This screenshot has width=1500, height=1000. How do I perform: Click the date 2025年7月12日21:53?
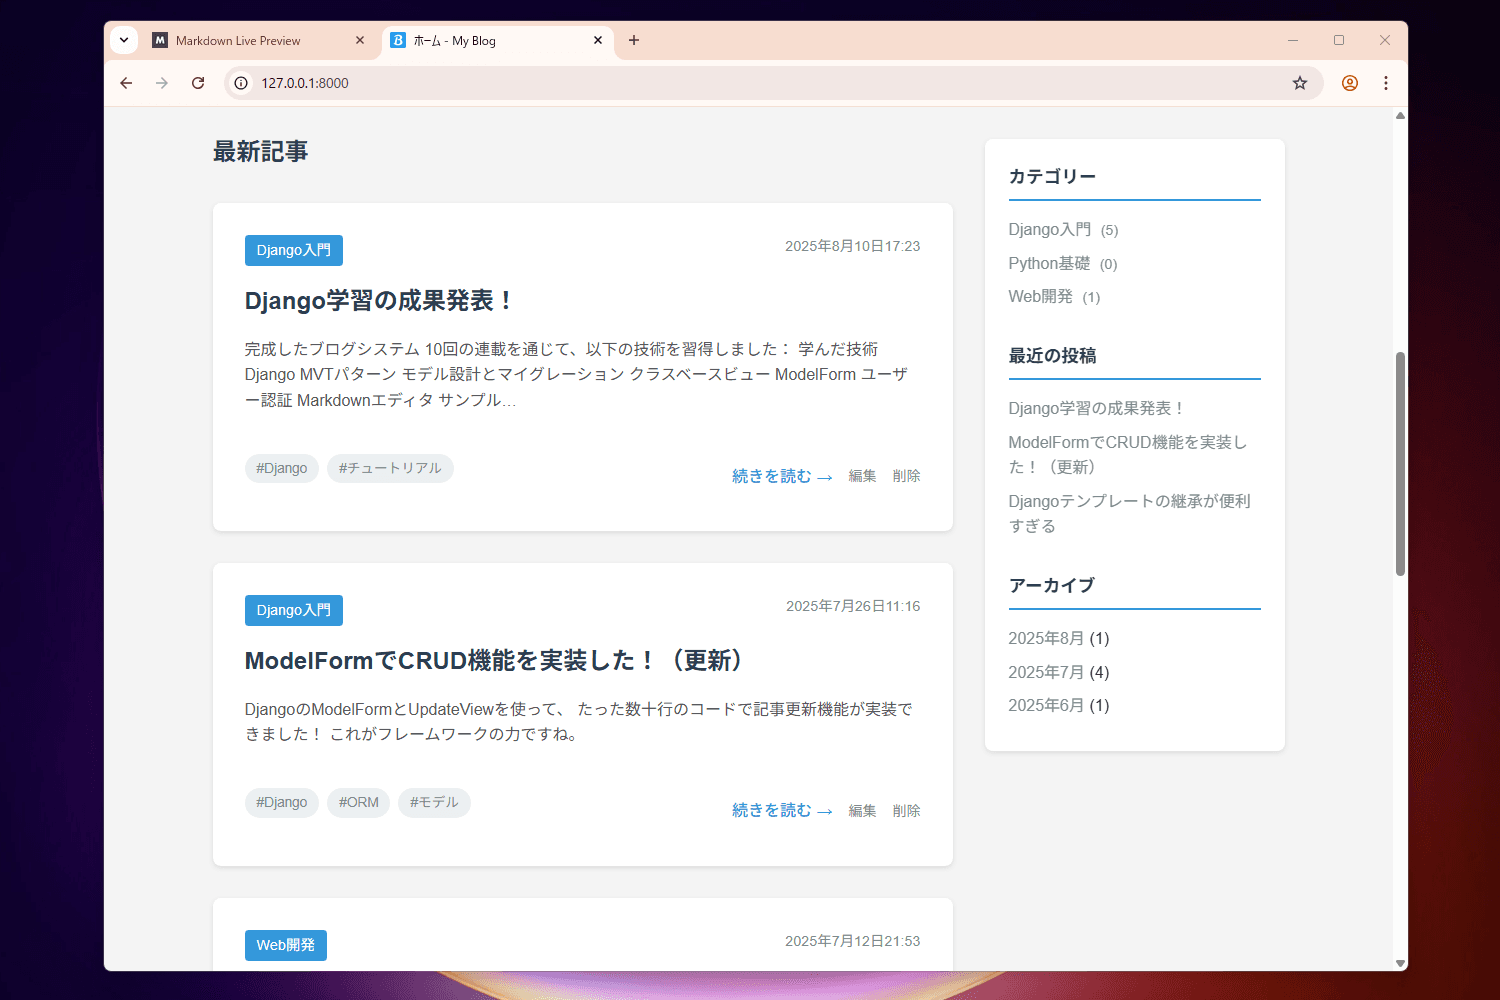(853, 941)
